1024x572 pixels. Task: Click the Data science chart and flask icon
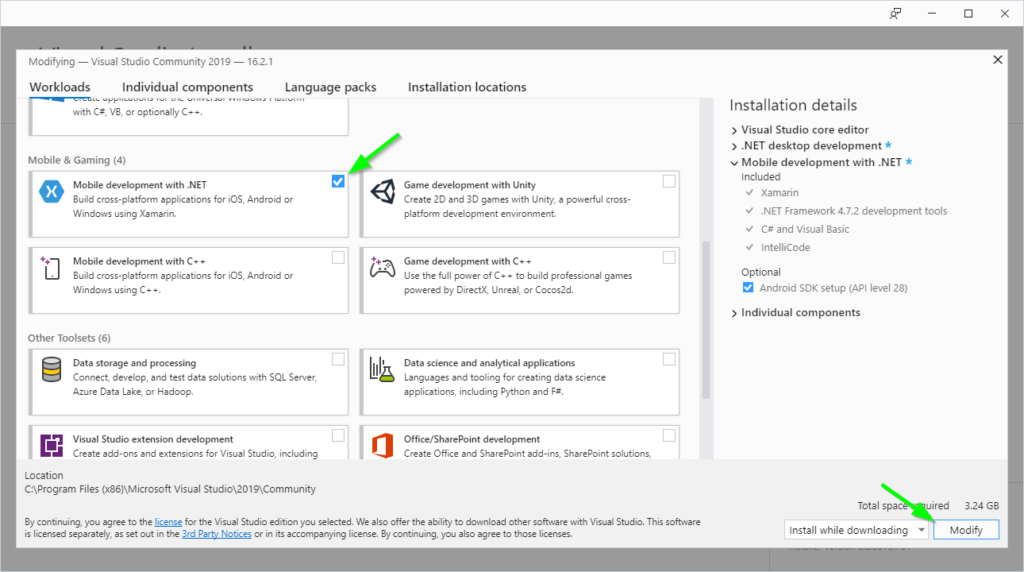tap(382, 370)
